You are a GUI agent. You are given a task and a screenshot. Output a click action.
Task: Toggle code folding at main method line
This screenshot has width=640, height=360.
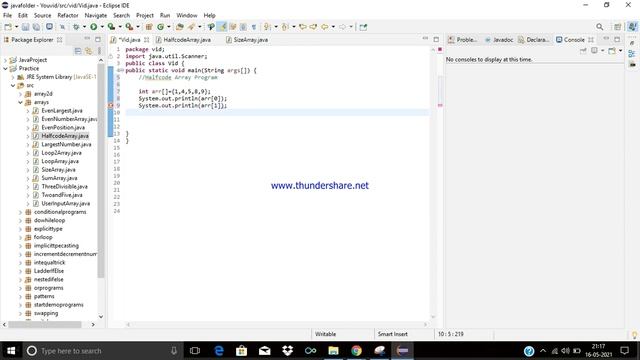pos(122,71)
